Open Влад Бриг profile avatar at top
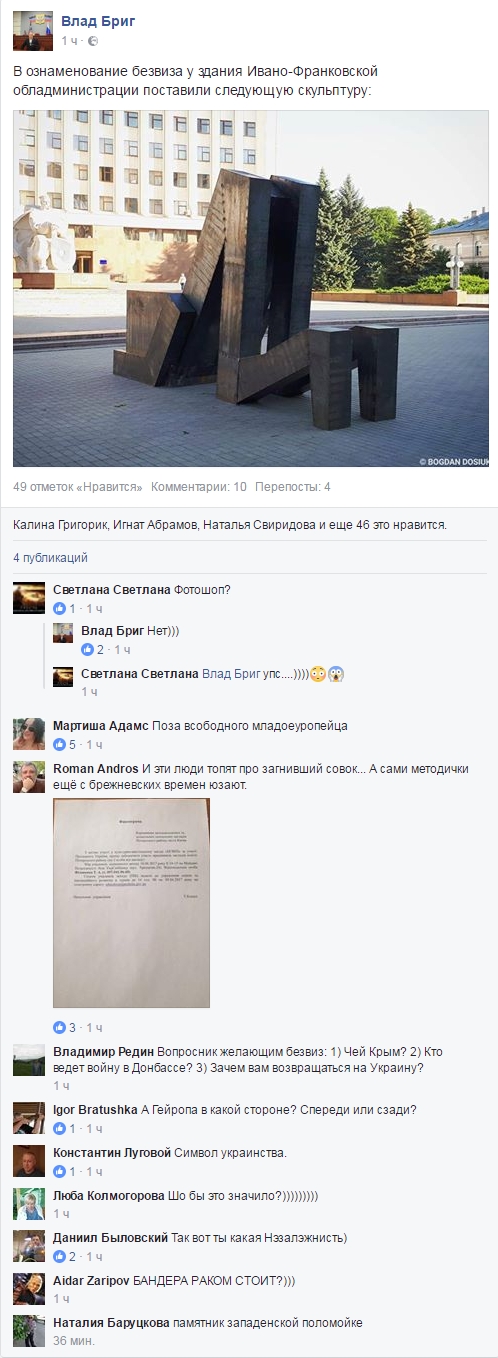The image size is (498, 1358). coord(32,30)
